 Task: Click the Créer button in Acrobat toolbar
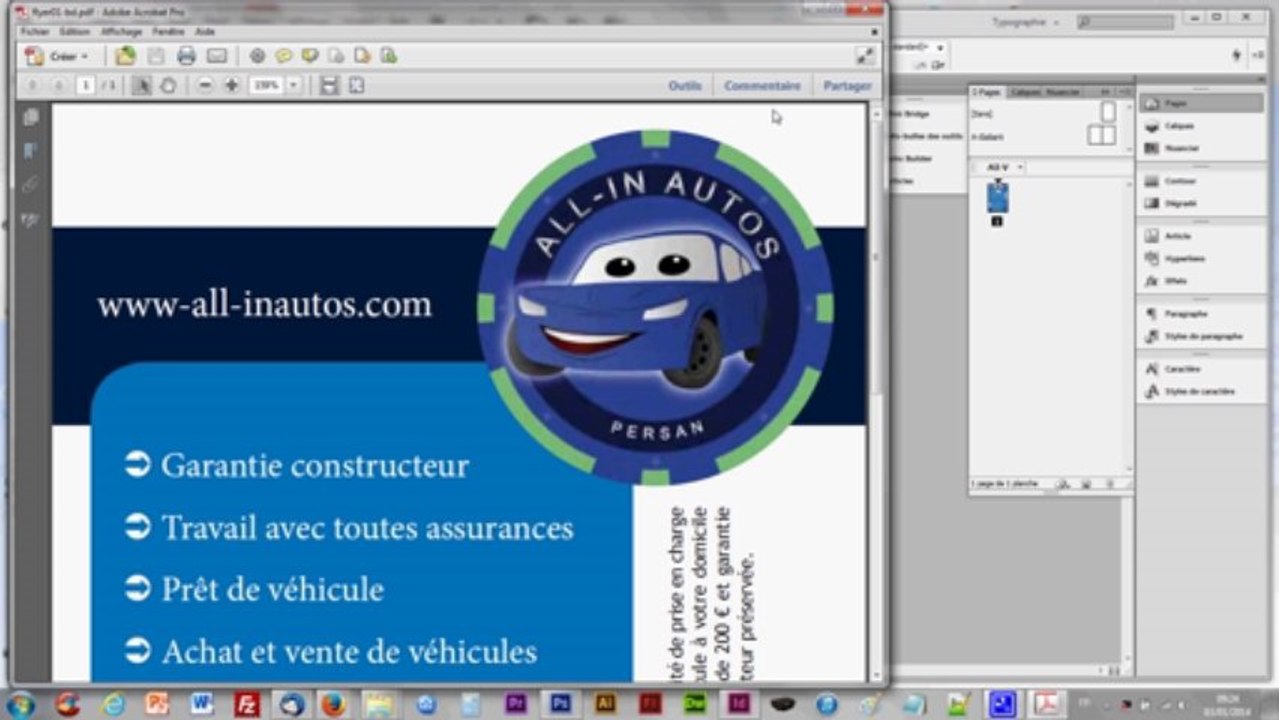click(57, 56)
